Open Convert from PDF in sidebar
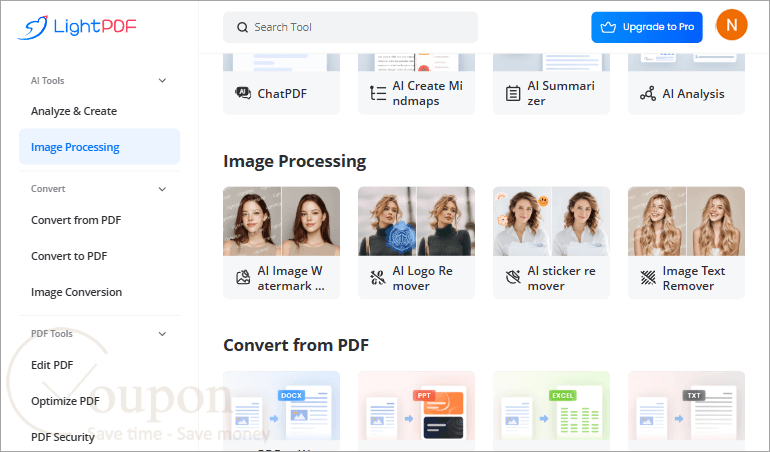Screen dimensions: 770x452 tap(76, 220)
